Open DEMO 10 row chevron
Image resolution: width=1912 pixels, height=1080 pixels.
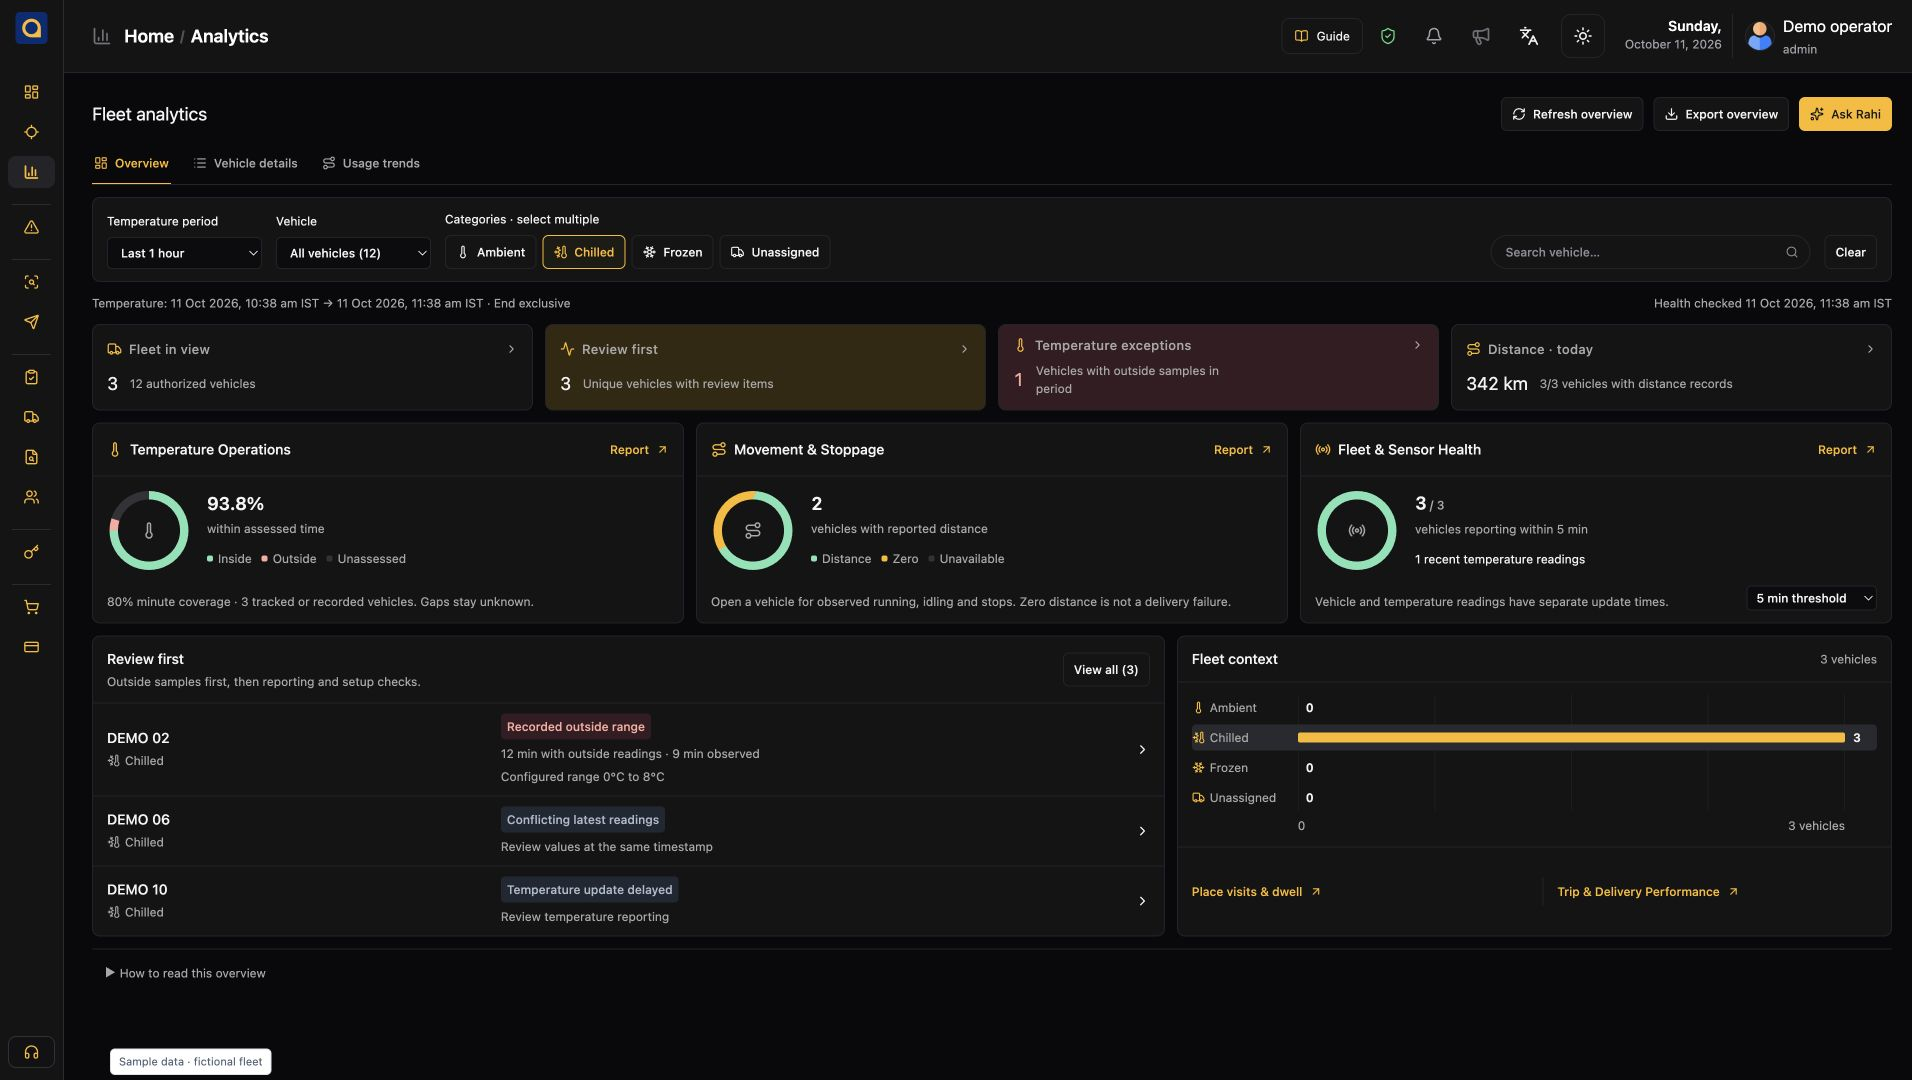[x=1142, y=901]
